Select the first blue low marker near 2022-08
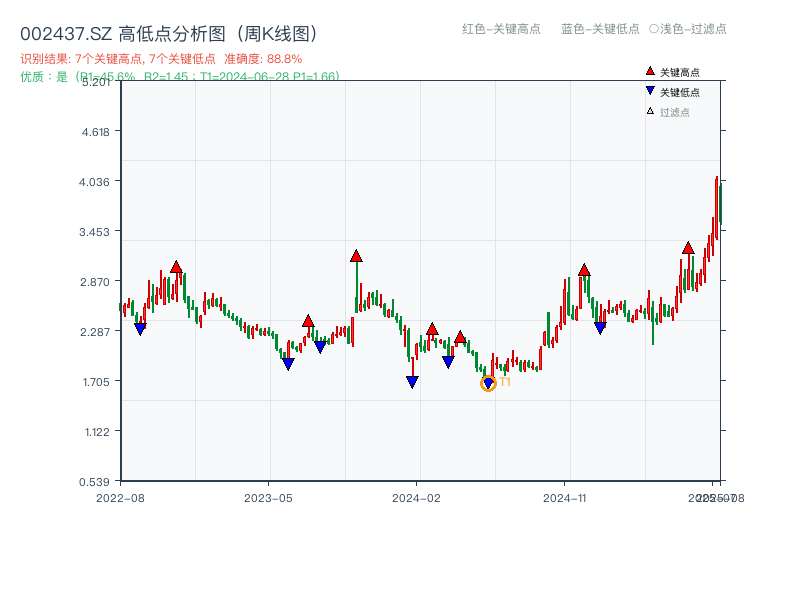This screenshot has width=800, height=600. coord(140,329)
